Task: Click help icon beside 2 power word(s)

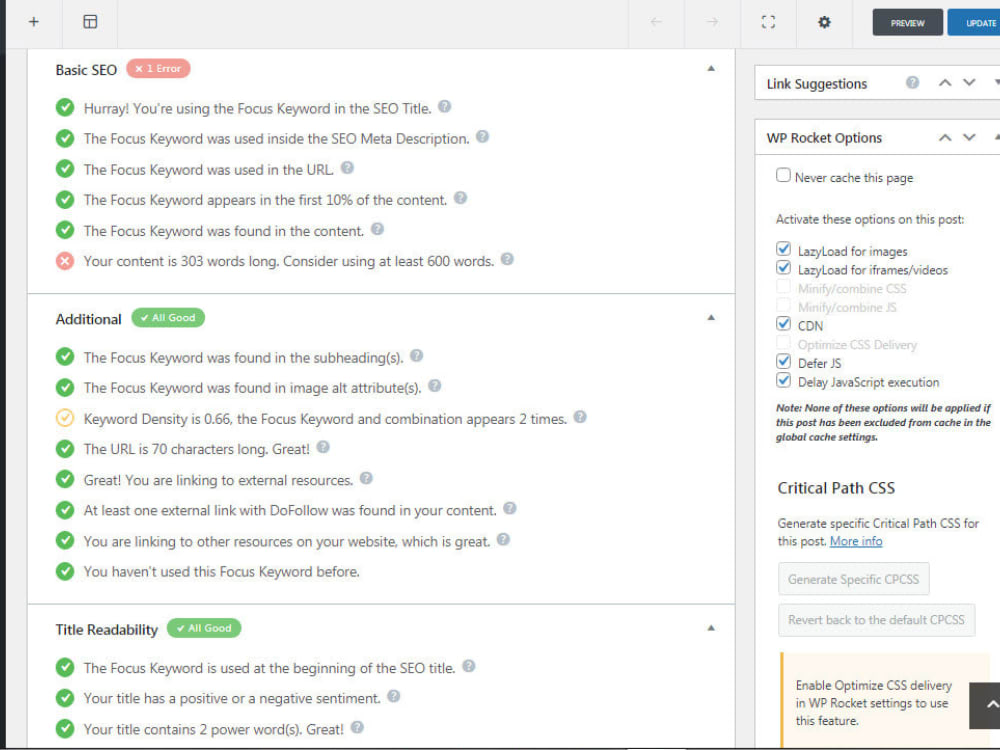Action: (357, 726)
